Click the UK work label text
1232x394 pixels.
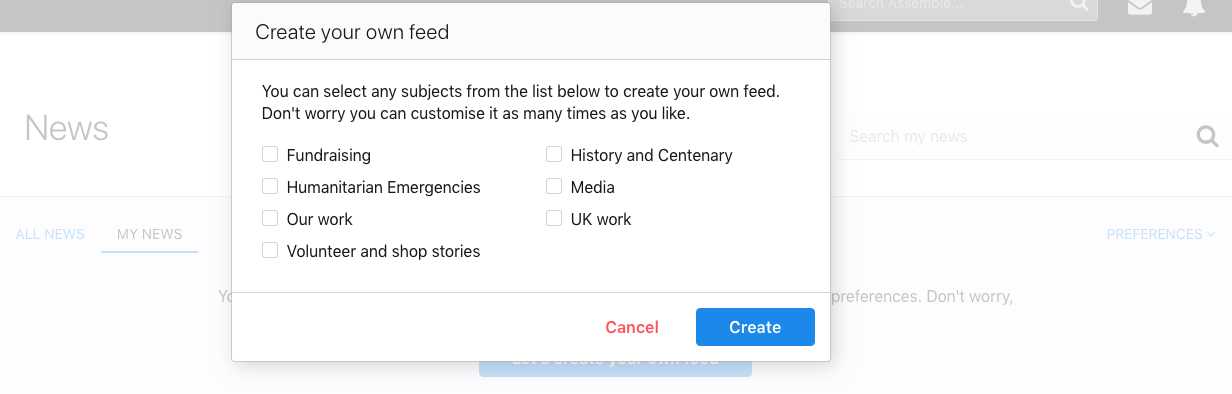tap(601, 219)
